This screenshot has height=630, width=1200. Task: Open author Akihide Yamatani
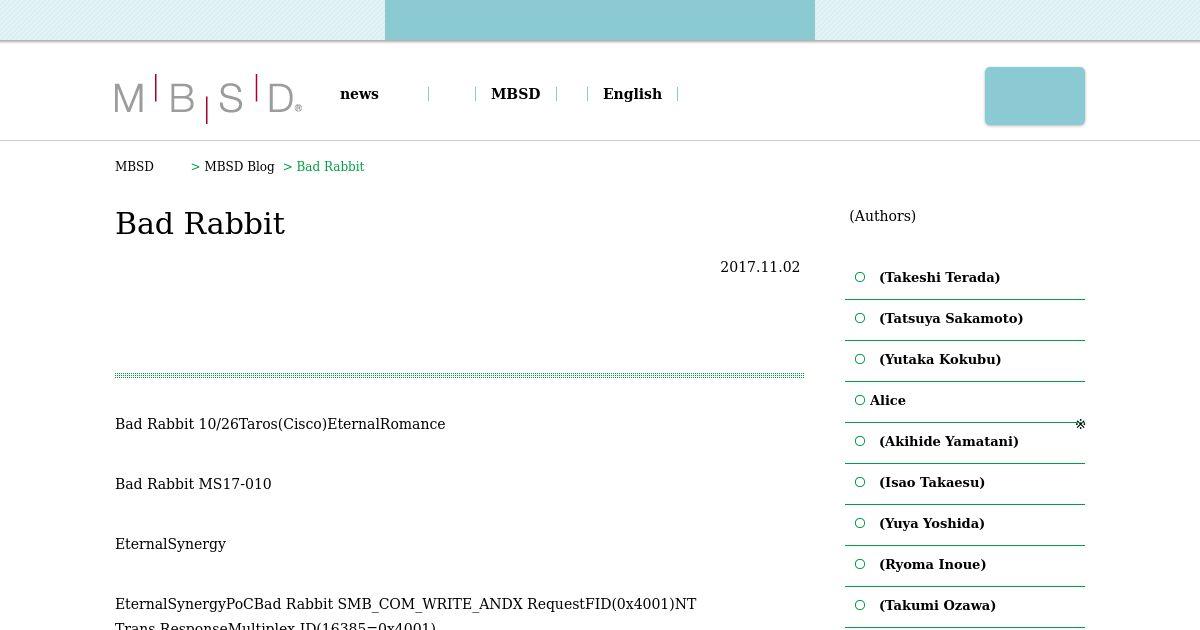click(x=949, y=441)
